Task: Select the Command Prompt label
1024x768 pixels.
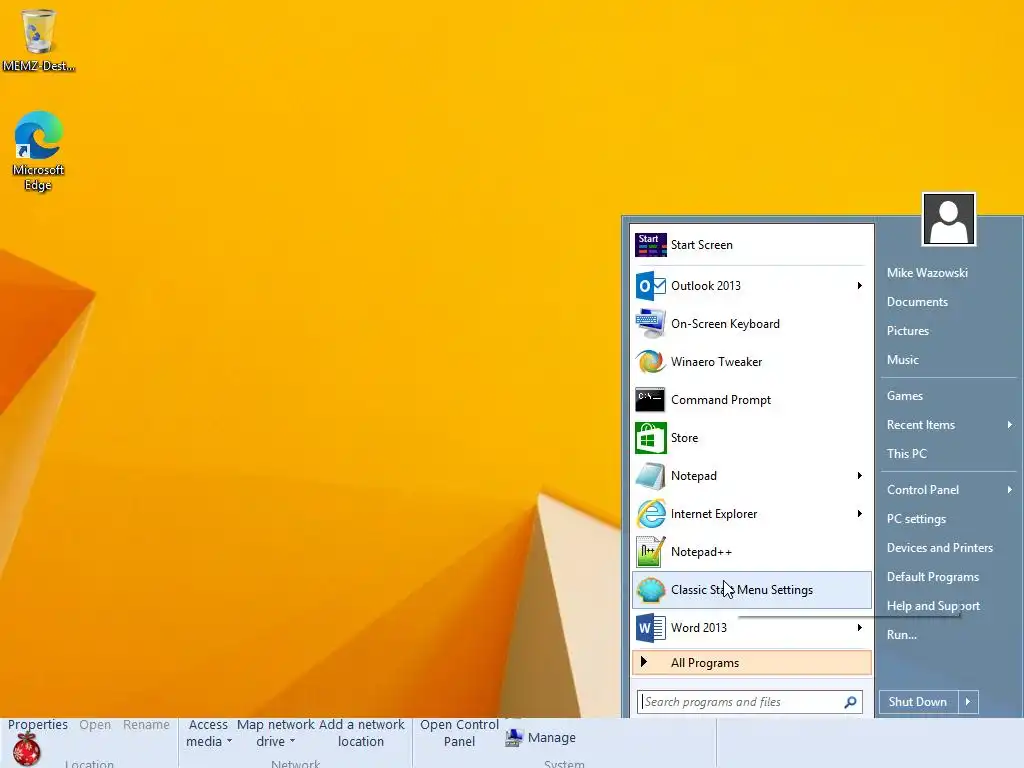Action: point(721,400)
